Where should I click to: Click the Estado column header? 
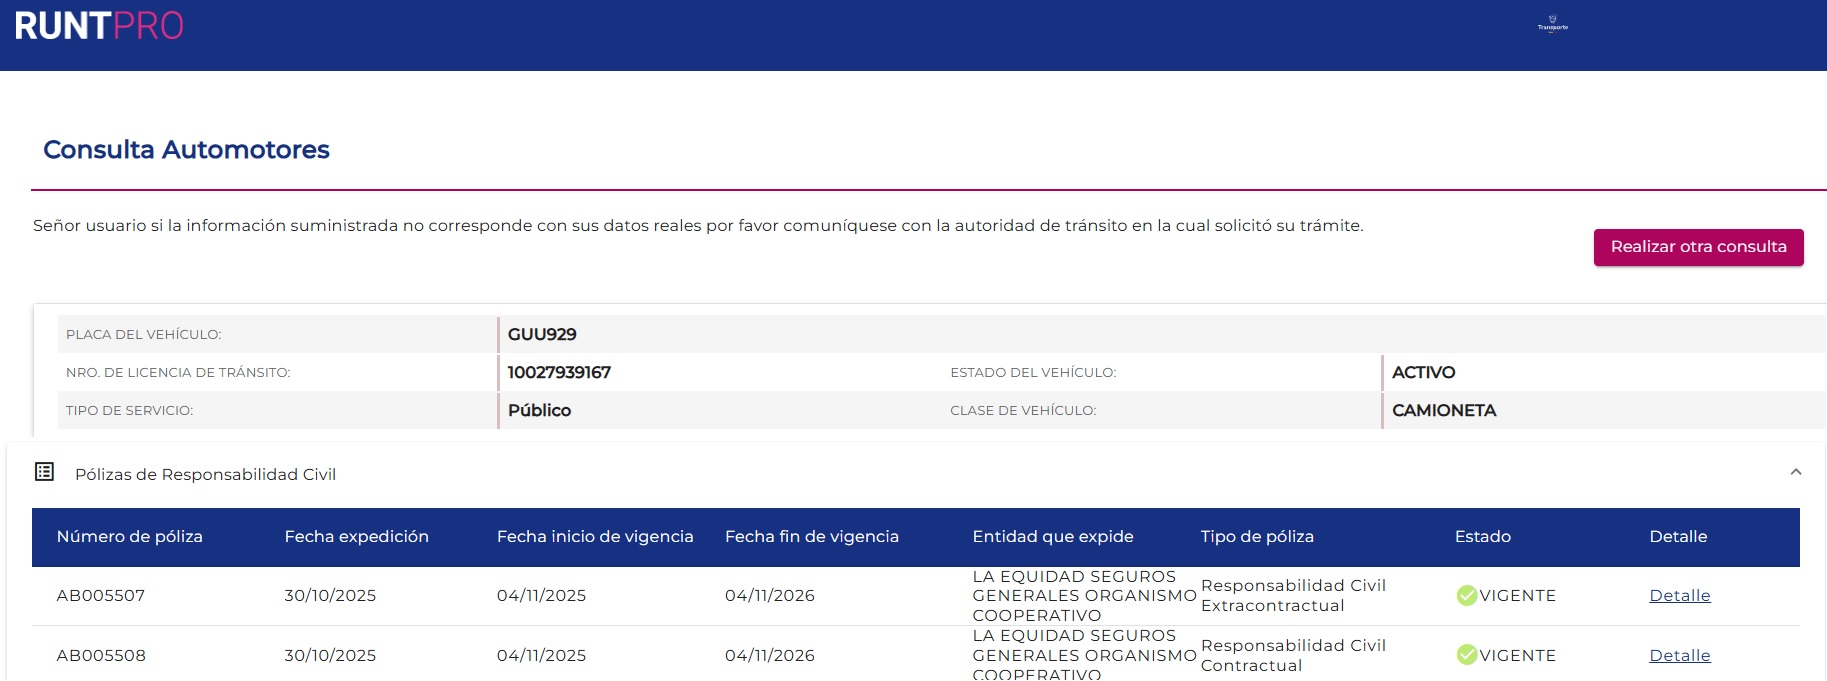[1482, 537]
